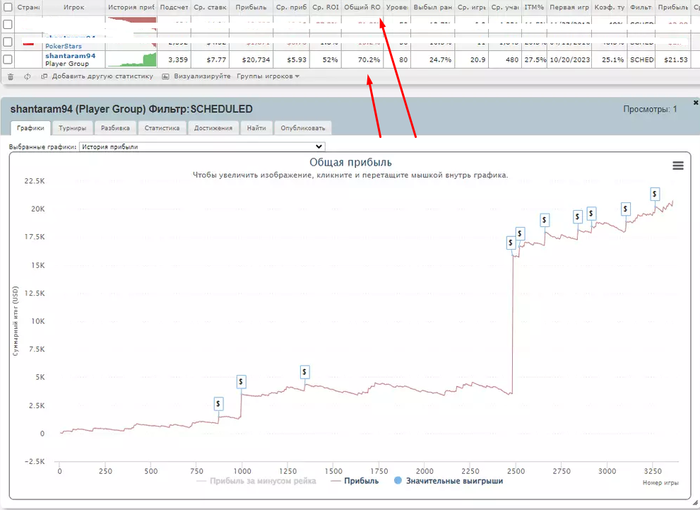The height and width of the screenshot is (510, 700).
Task: Sort by the 'Общий RO' column header
Action: (362, 7)
